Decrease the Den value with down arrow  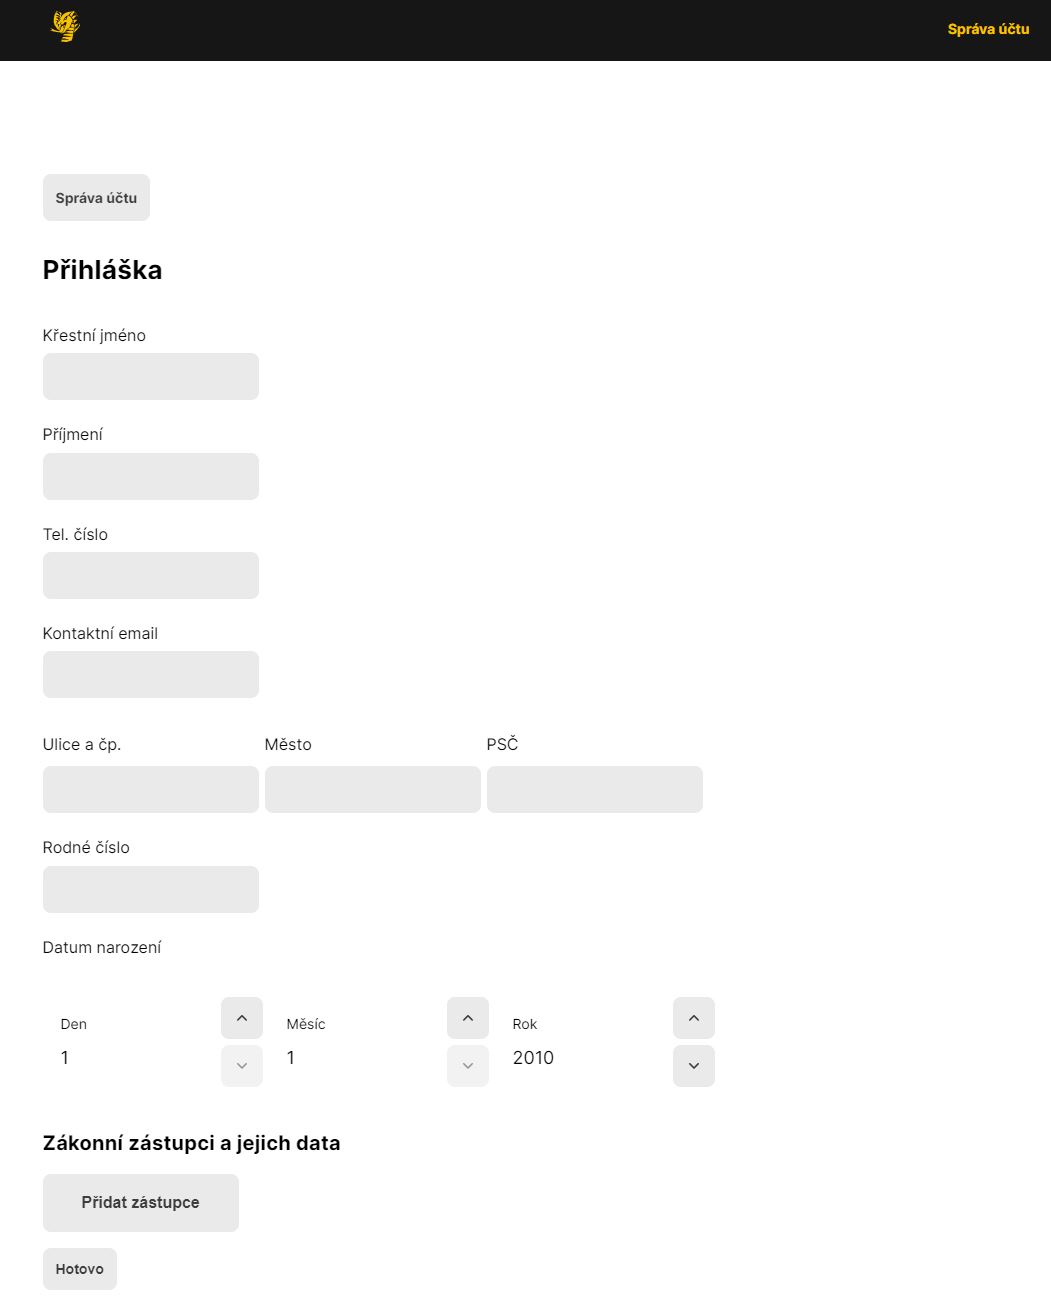[241, 1066]
